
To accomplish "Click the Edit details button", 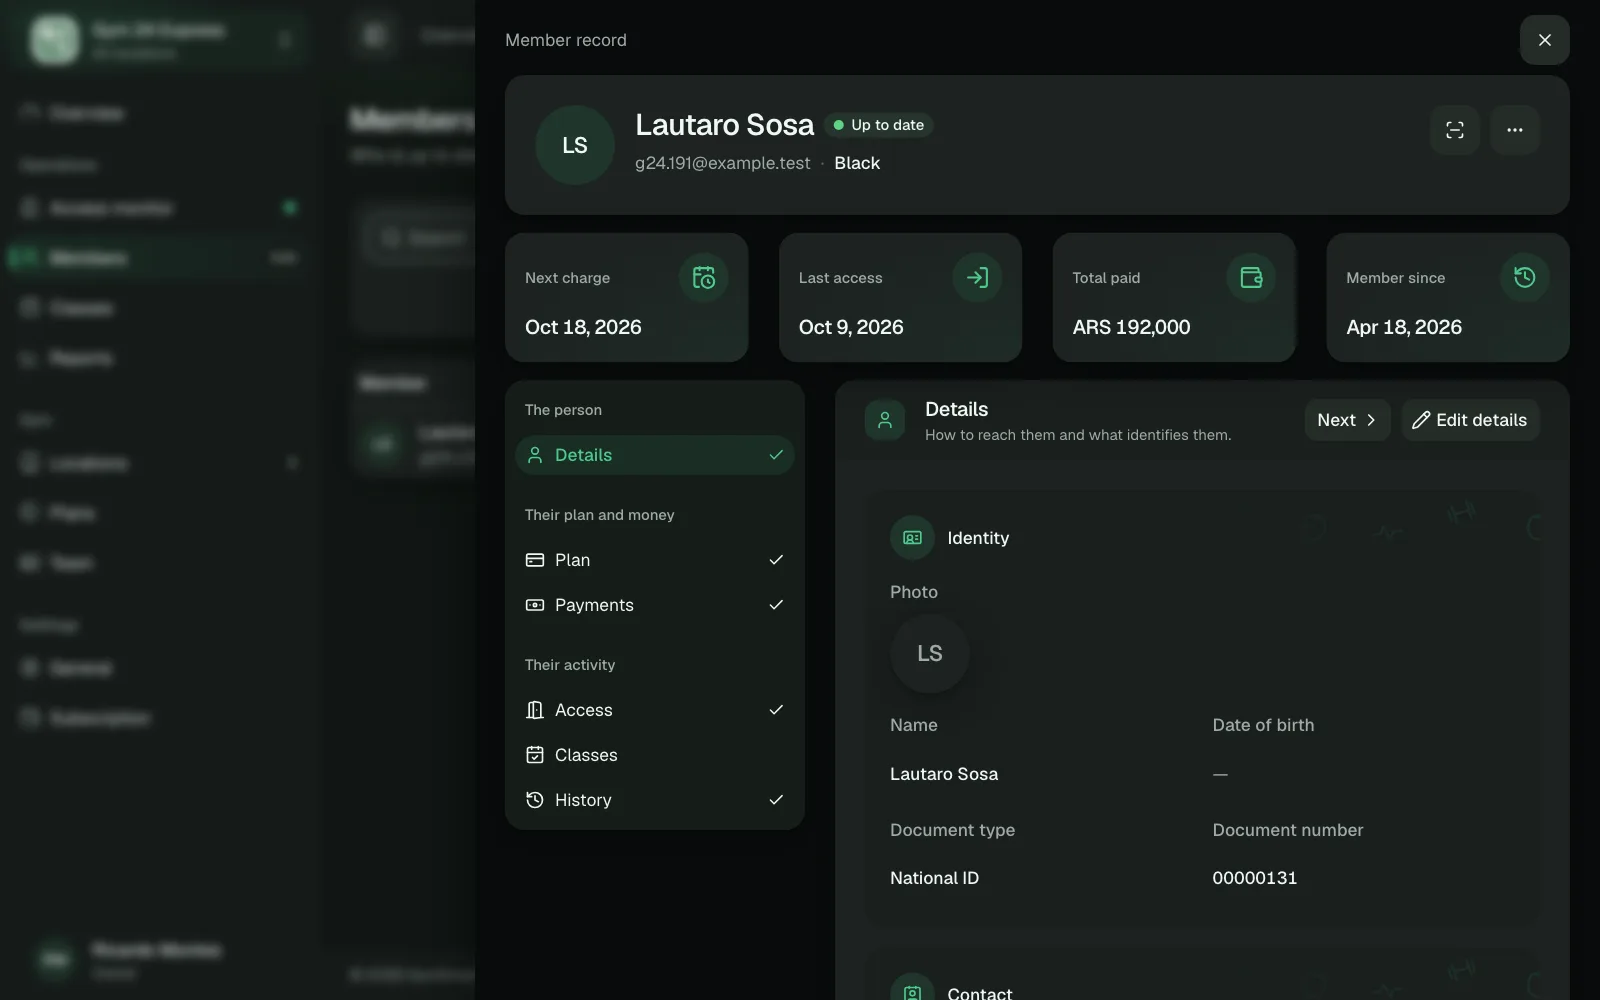I will (x=1470, y=420).
